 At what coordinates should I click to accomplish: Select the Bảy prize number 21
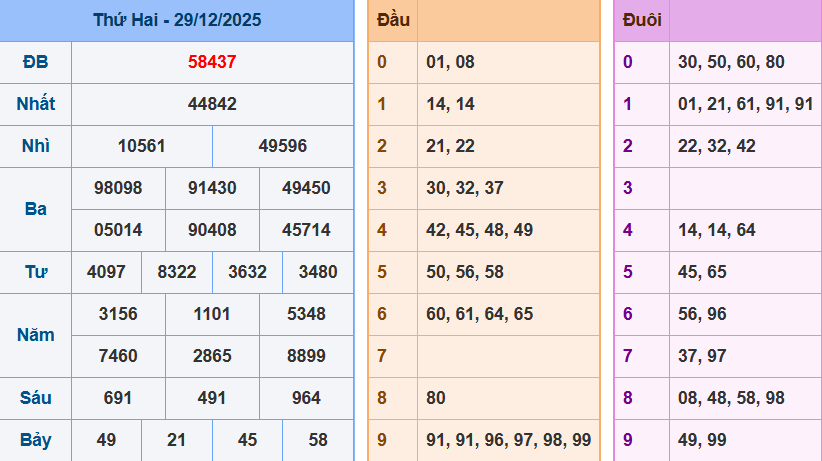(x=177, y=440)
